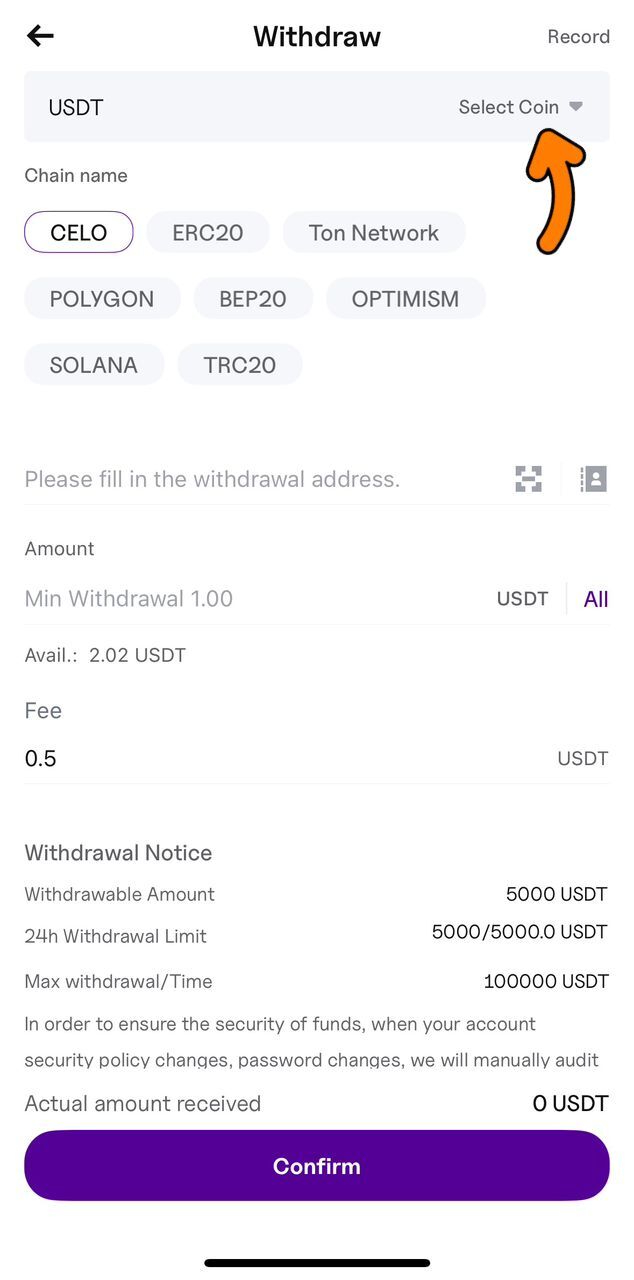Select the OPTIMISM chain
Viewport: 634px width, 1280px height.
point(406,298)
